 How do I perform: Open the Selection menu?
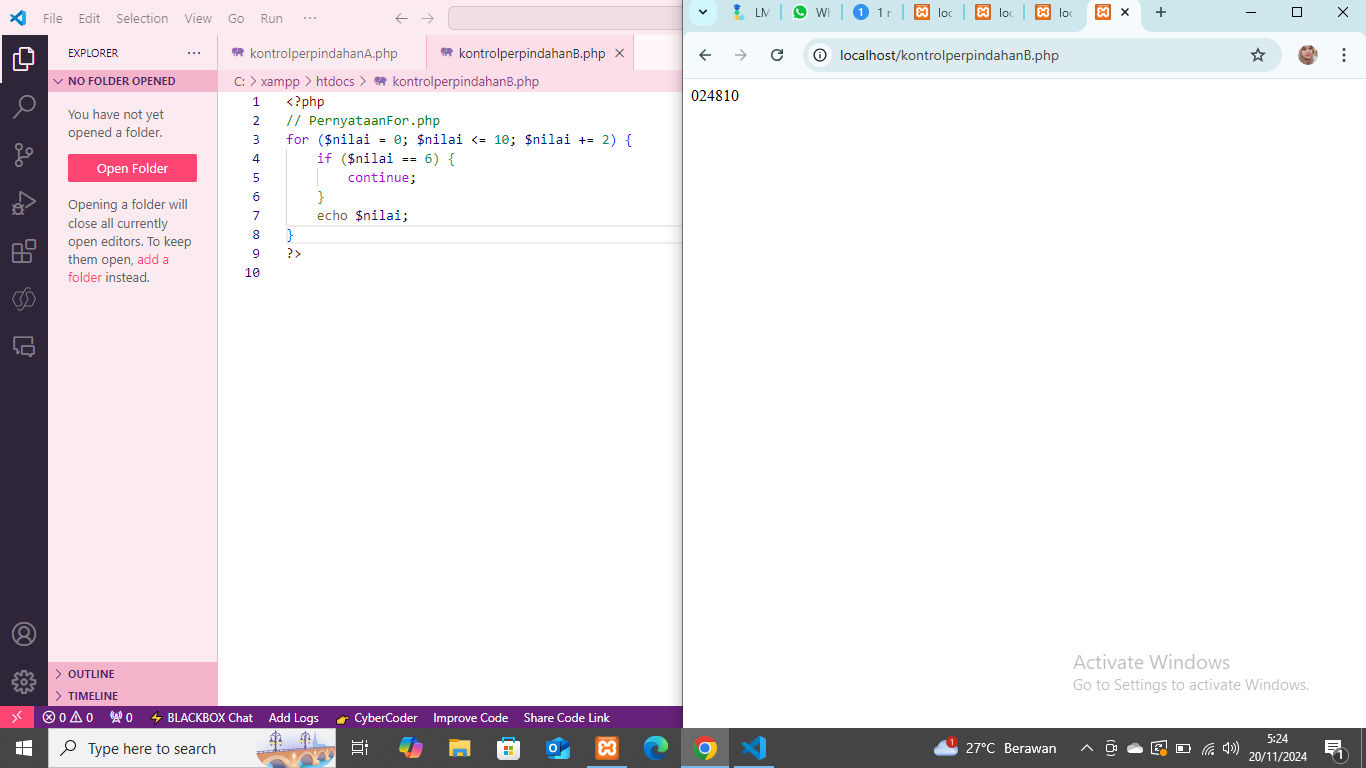pyautogui.click(x=142, y=18)
